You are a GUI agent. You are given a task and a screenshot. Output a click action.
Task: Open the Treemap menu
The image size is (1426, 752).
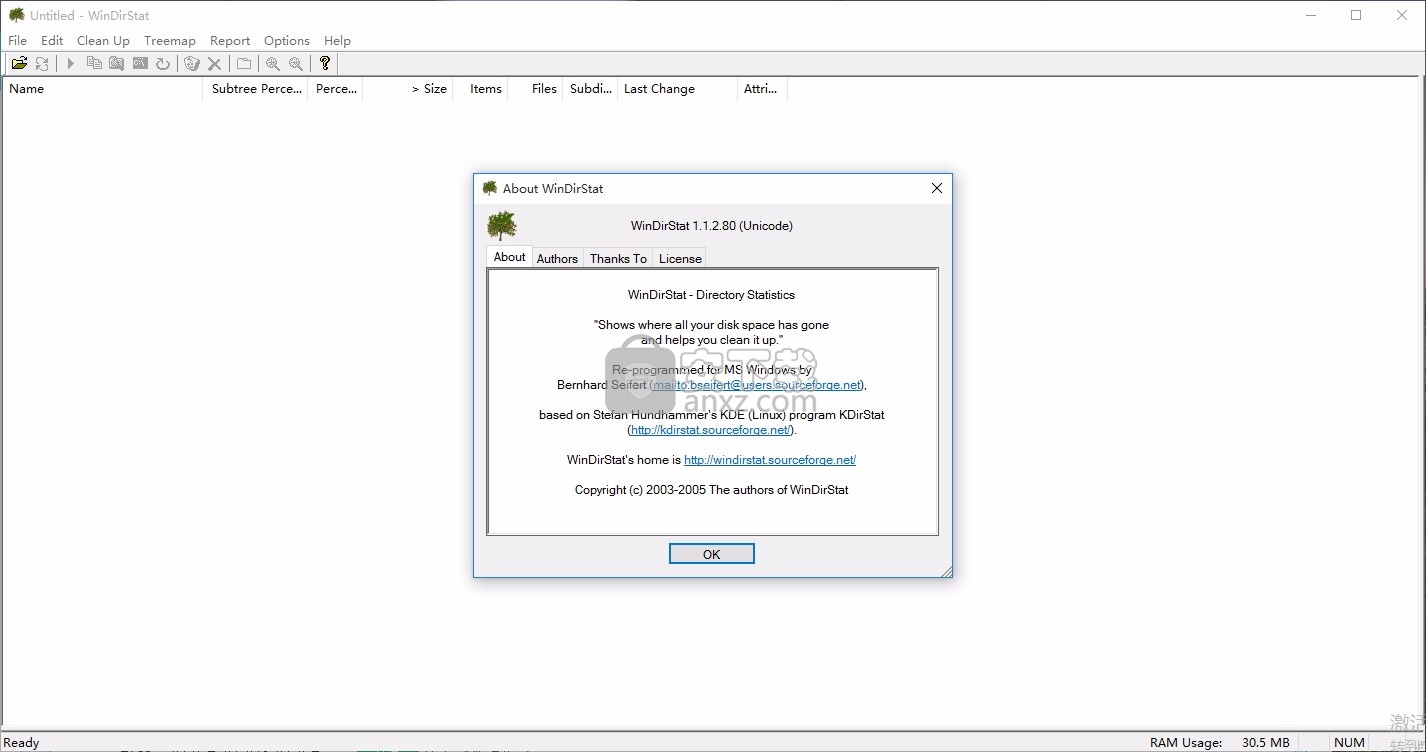170,41
